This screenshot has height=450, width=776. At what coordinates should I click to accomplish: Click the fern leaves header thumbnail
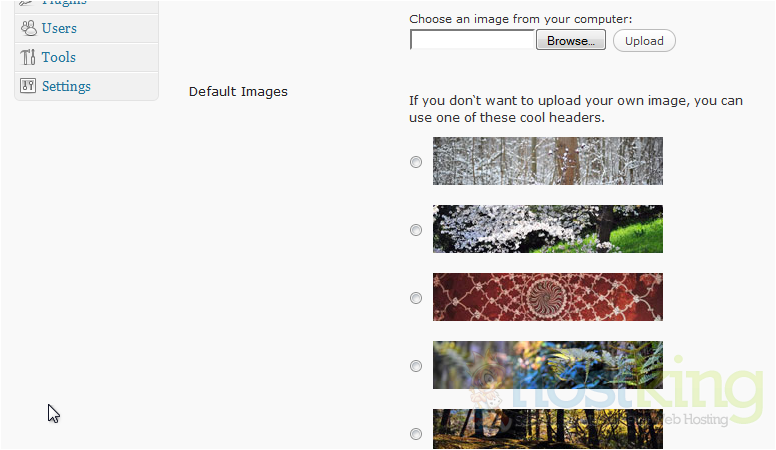[547, 365]
